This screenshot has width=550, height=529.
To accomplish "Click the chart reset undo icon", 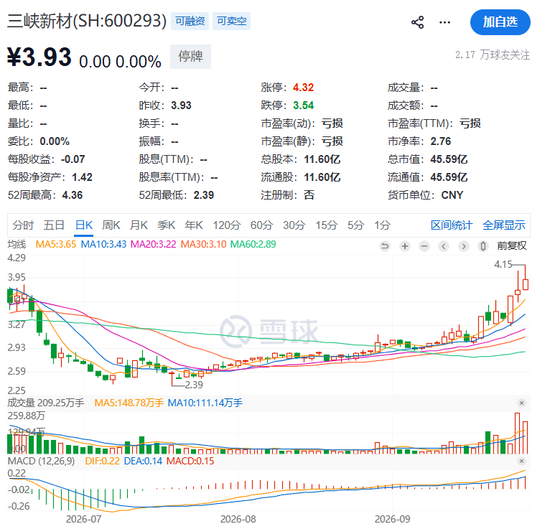I will [x=385, y=246].
